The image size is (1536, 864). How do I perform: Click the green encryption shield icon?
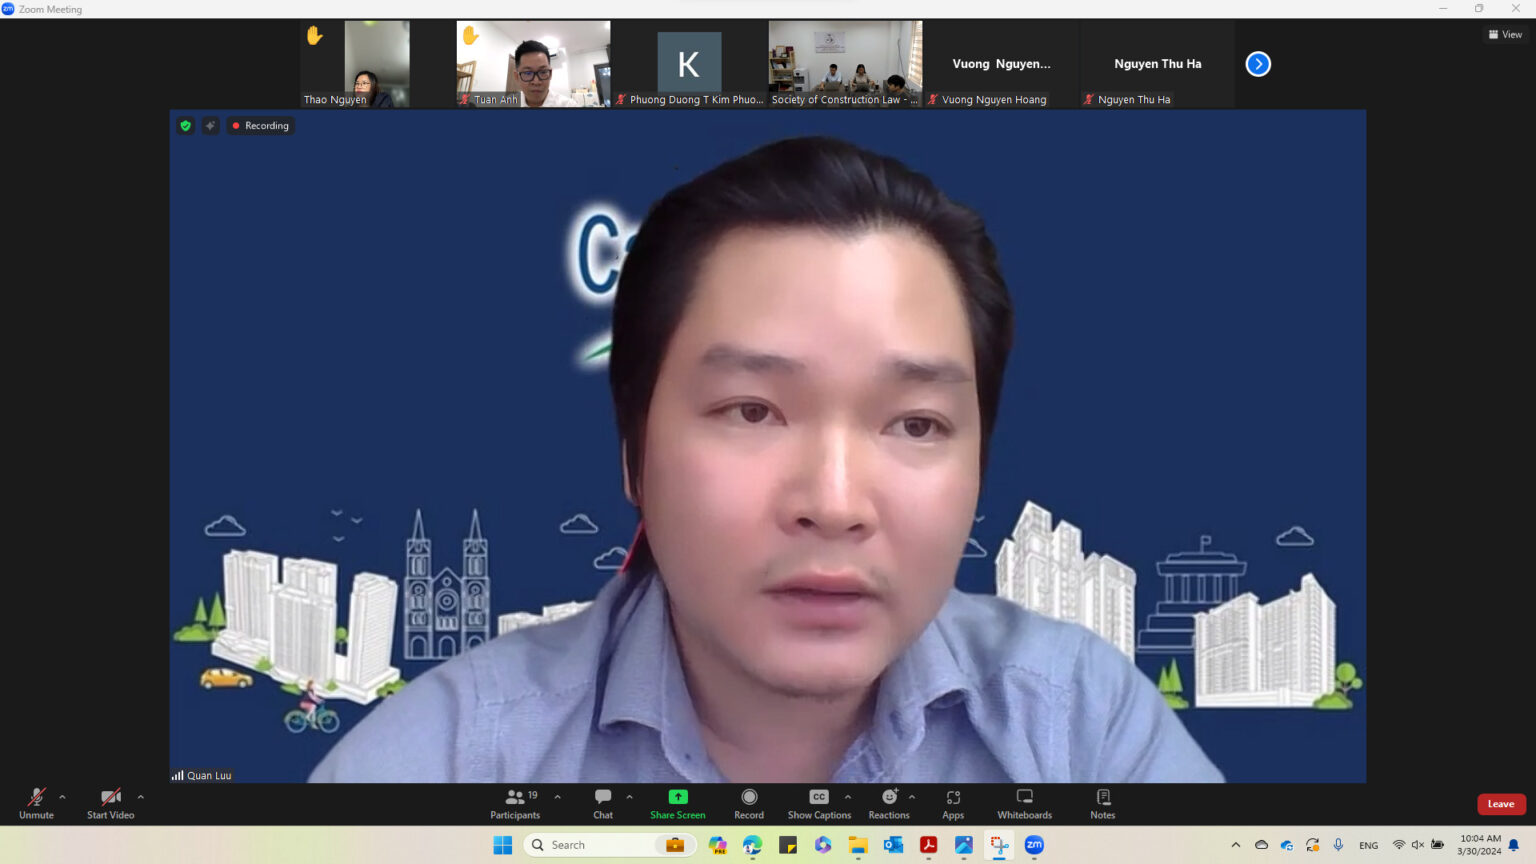click(185, 126)
